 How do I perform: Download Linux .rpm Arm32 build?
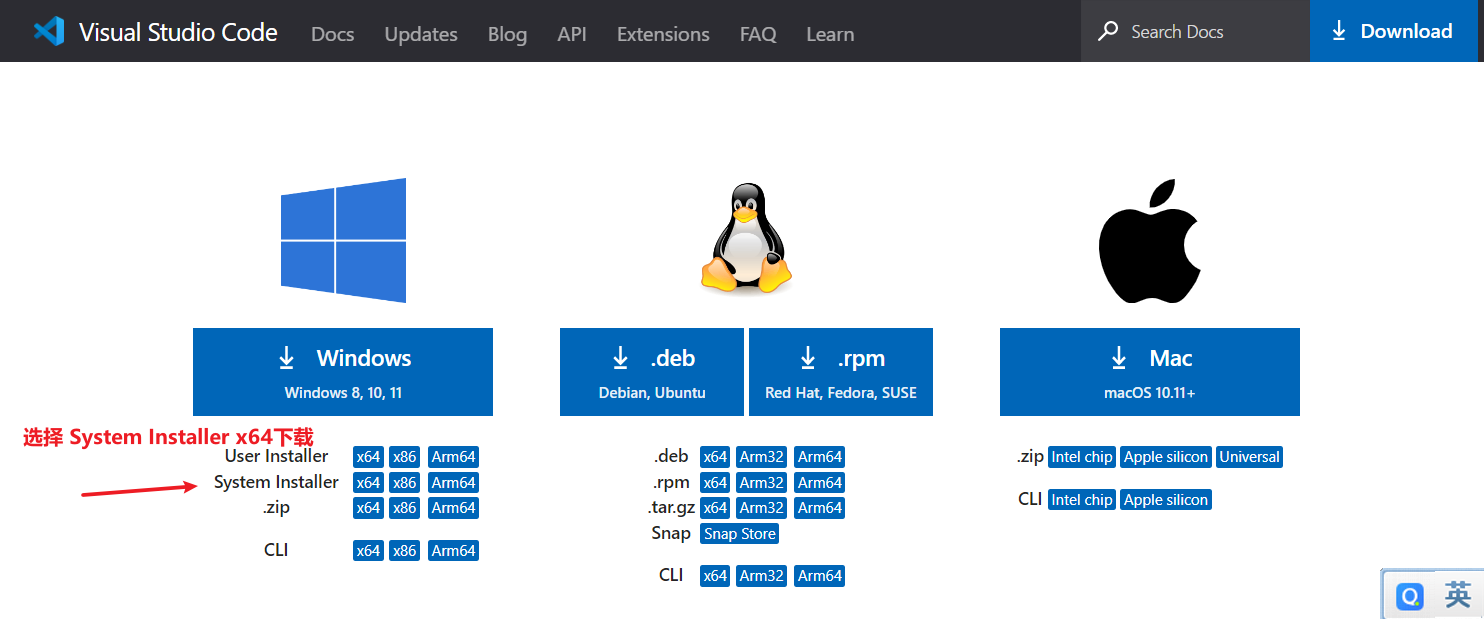pos(761,483)
